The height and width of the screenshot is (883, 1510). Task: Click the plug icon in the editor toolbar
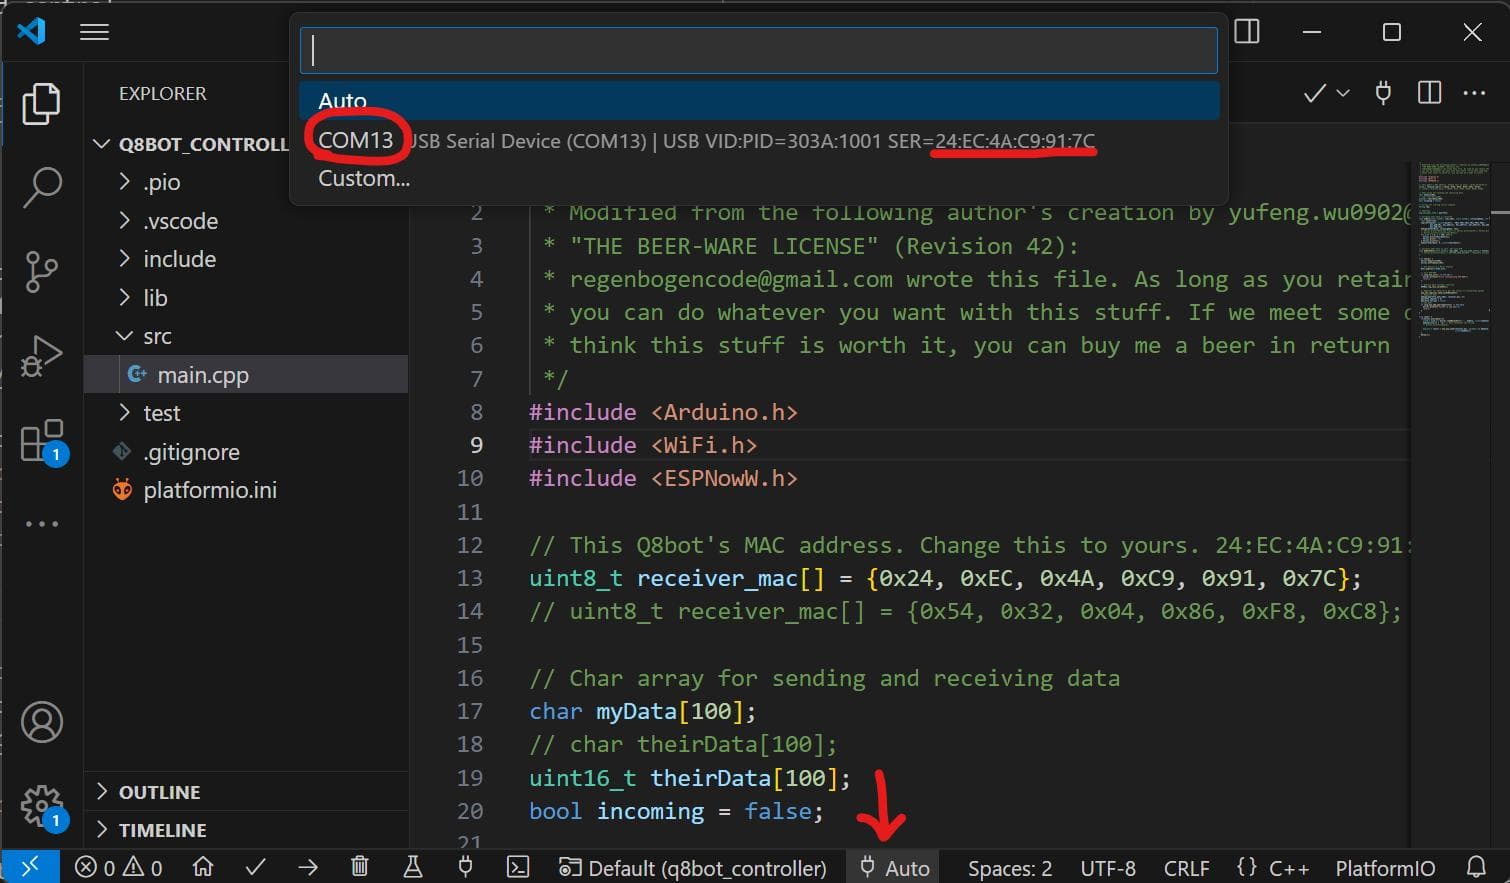[x=1383, y=93]
